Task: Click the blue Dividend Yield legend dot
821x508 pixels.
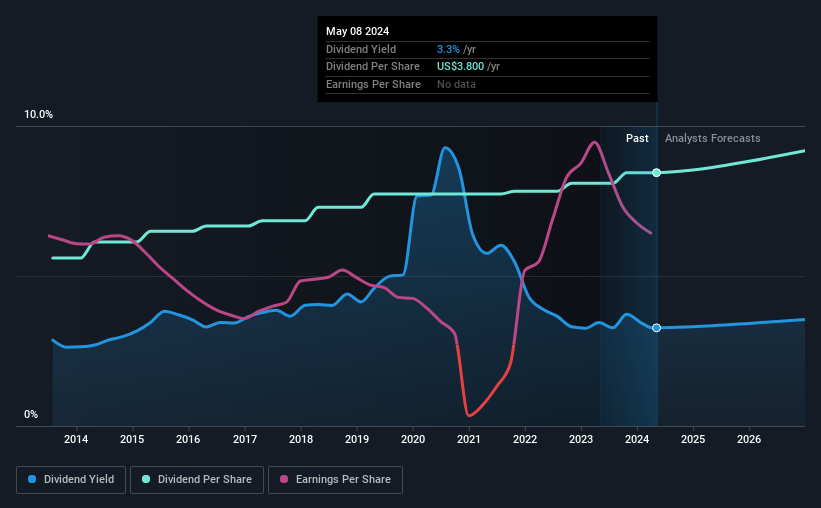Action: [x=32, y=479]
